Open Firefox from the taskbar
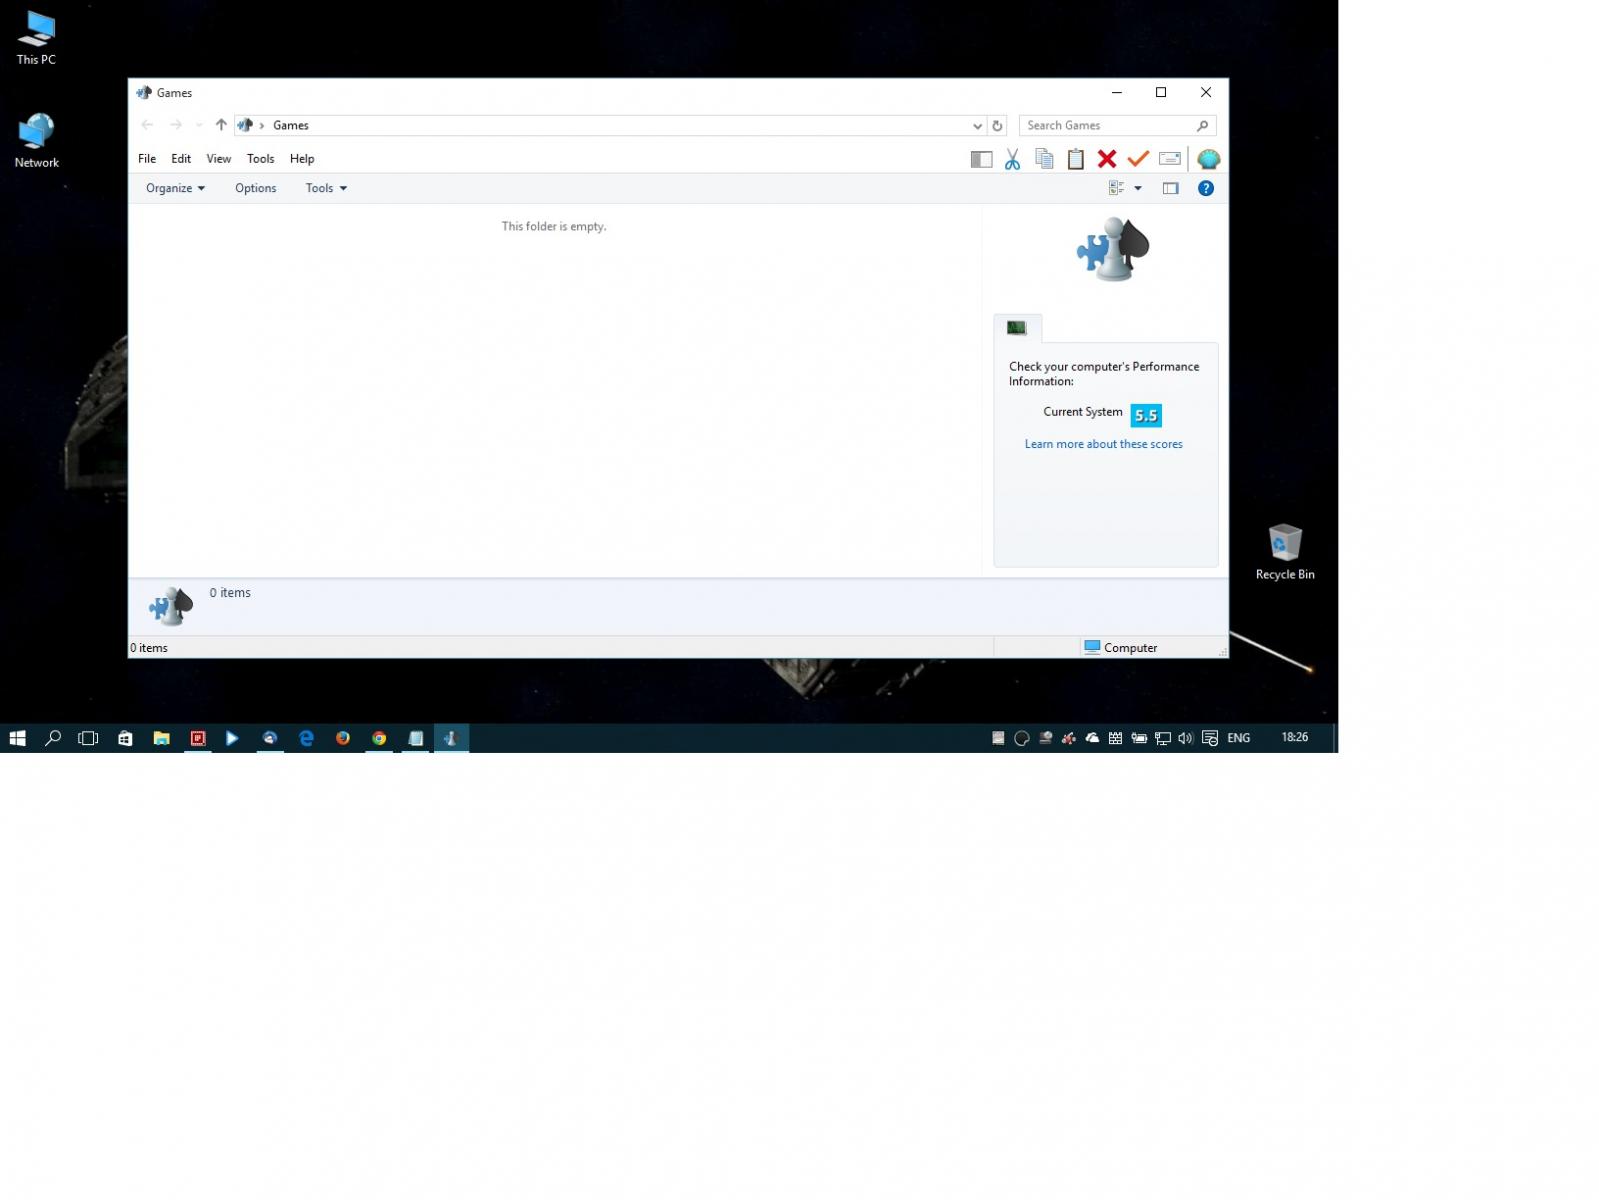 pos(343,738)
